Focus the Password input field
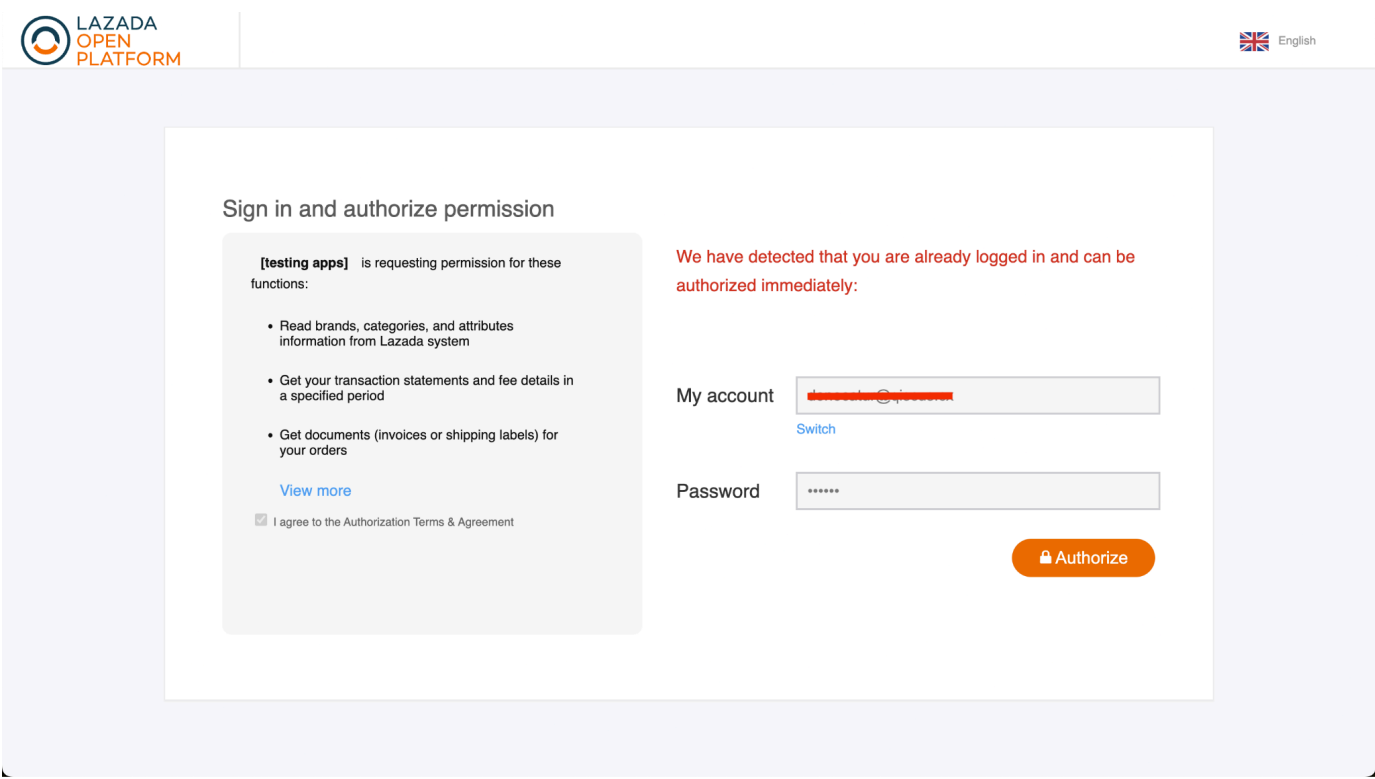Viewport: 1375px width, 779px height. click(977, 491)
